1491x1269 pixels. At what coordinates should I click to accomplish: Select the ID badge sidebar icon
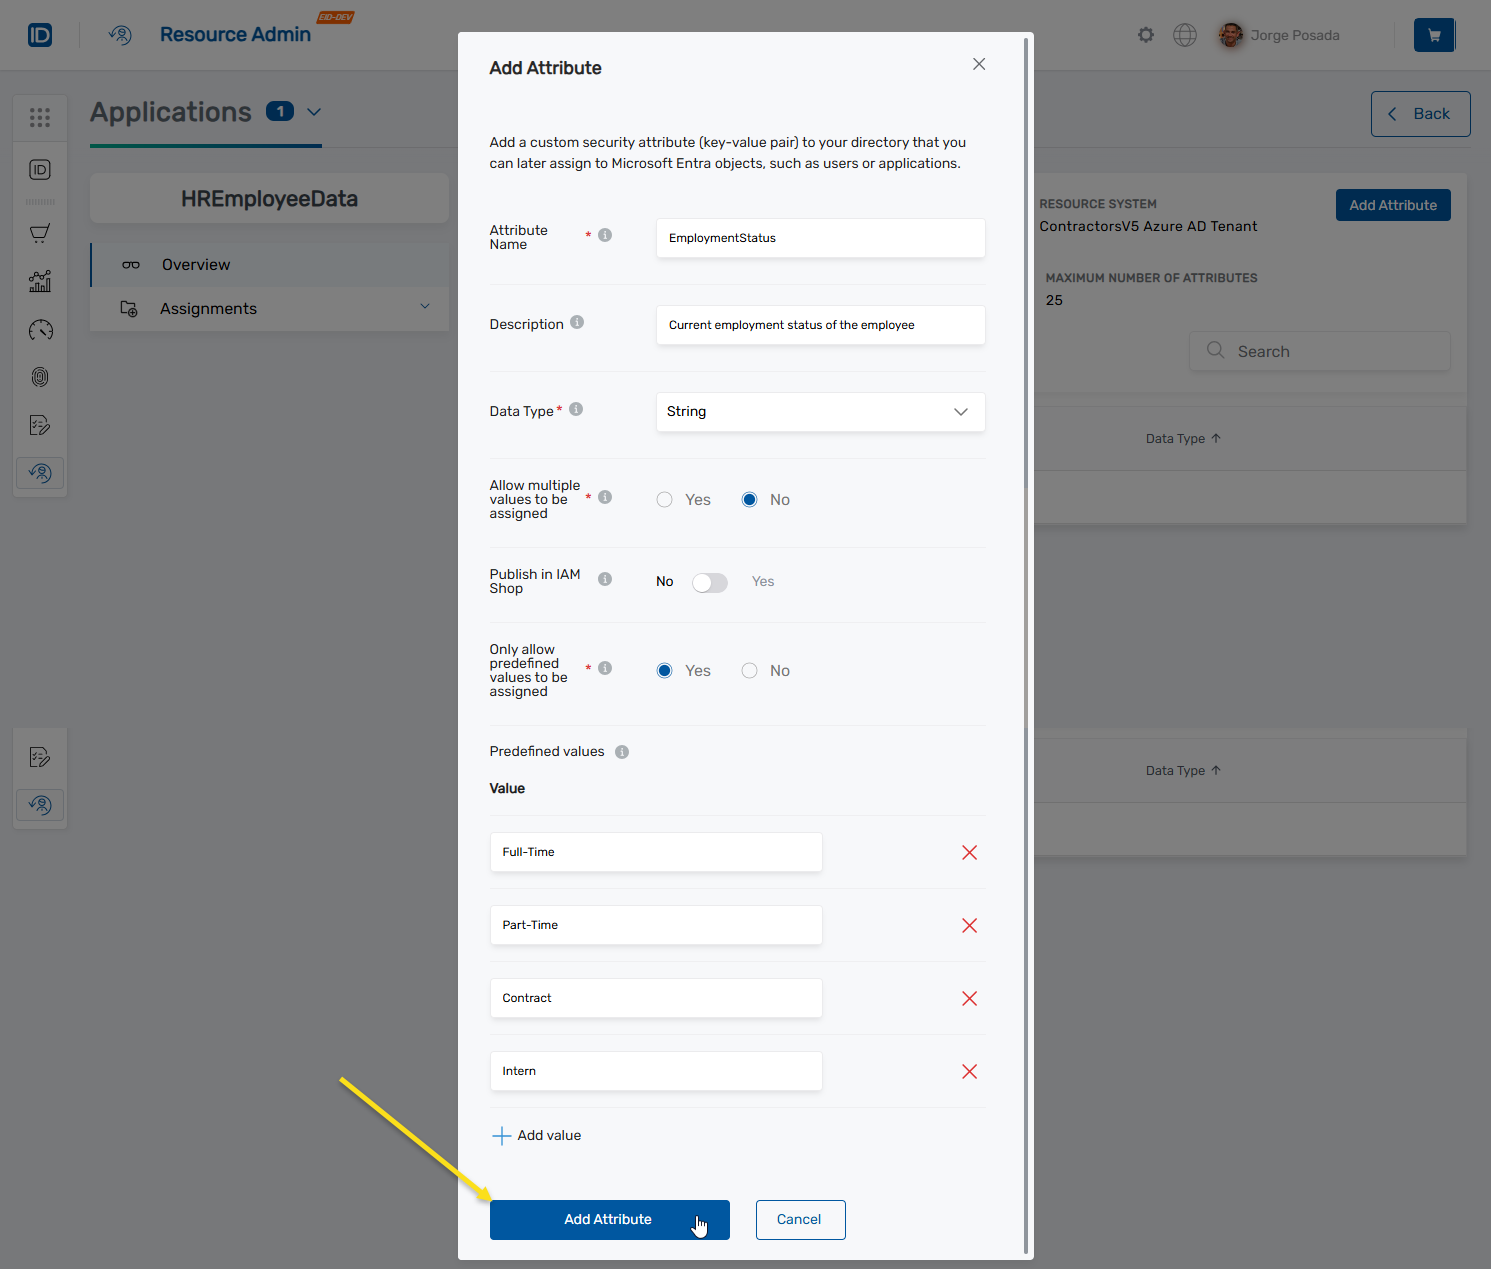pos(40,170)
